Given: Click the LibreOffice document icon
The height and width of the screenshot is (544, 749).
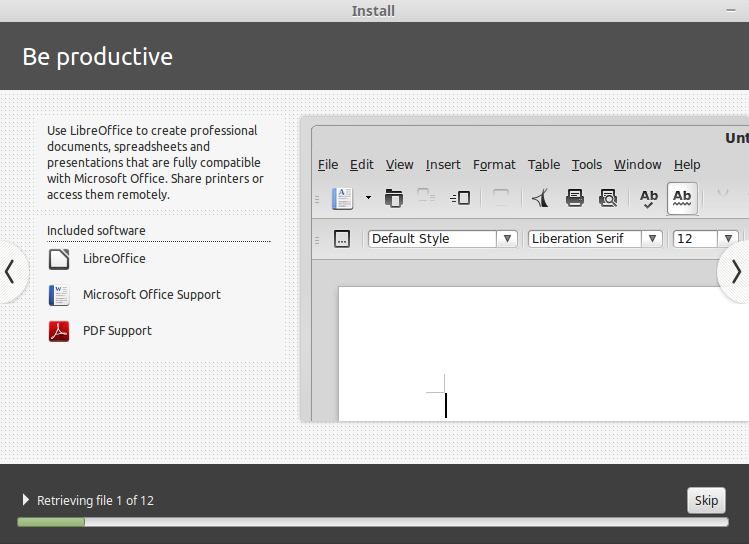Looking at the screenshot, I should click(x=59, y=259).
